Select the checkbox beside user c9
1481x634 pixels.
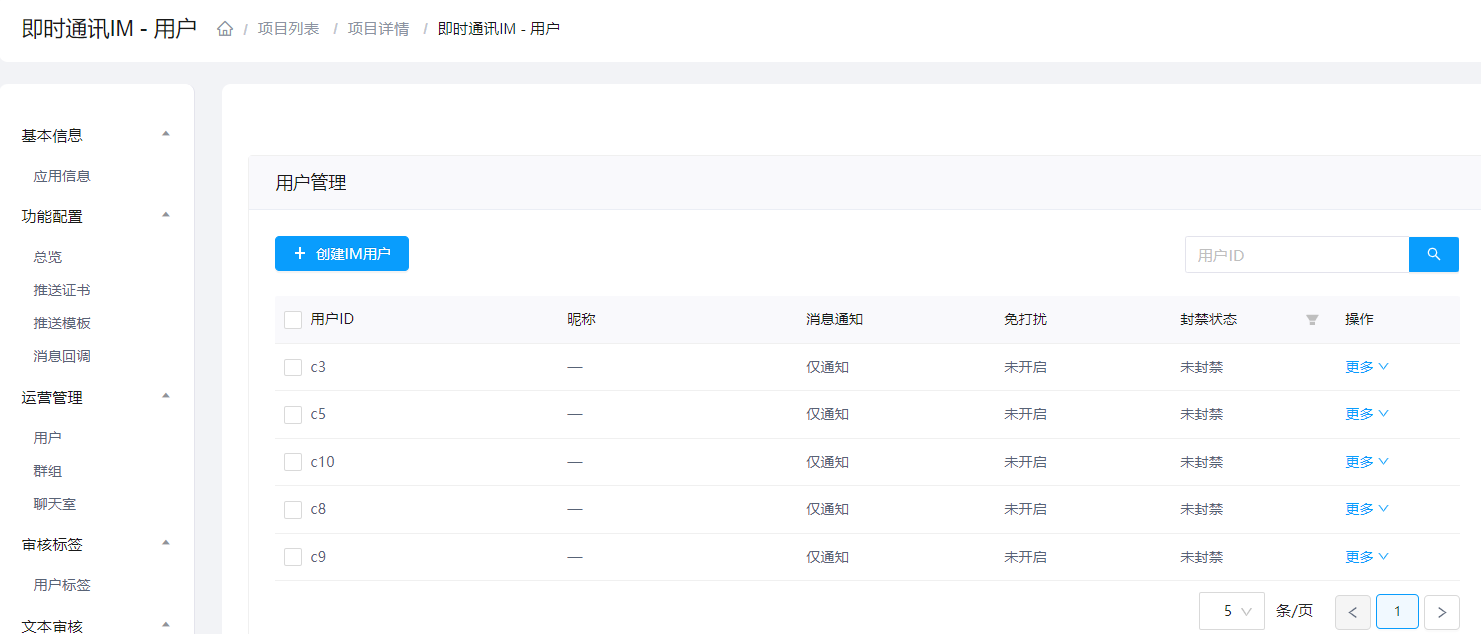click(293, 557)
